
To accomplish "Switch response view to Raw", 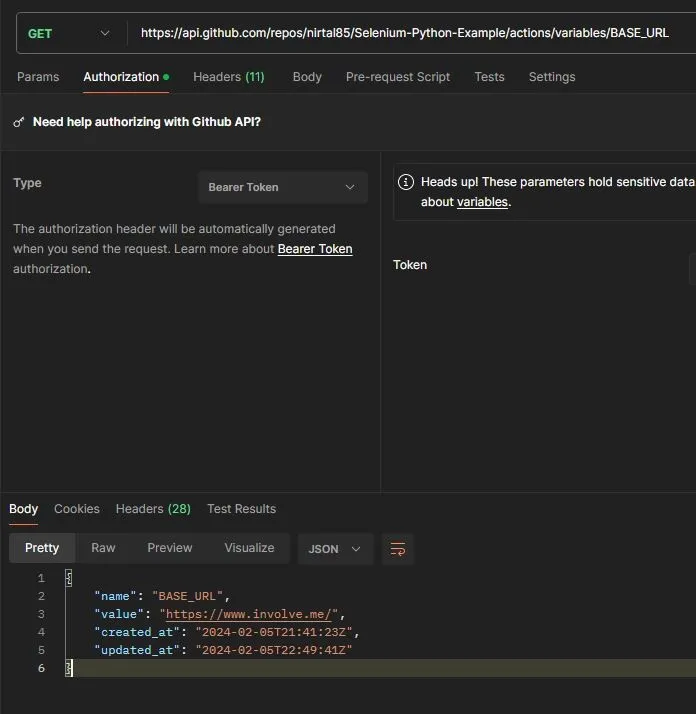I will click(103, 548).
